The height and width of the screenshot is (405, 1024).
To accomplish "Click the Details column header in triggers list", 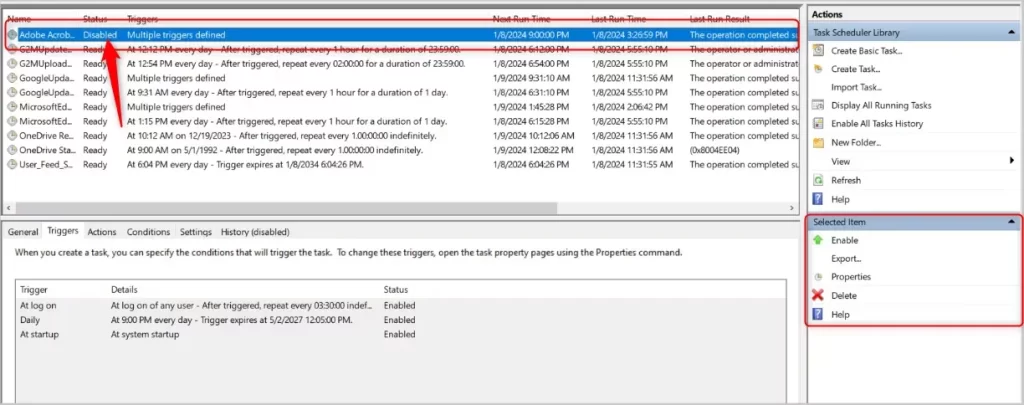I will (124, 289).
